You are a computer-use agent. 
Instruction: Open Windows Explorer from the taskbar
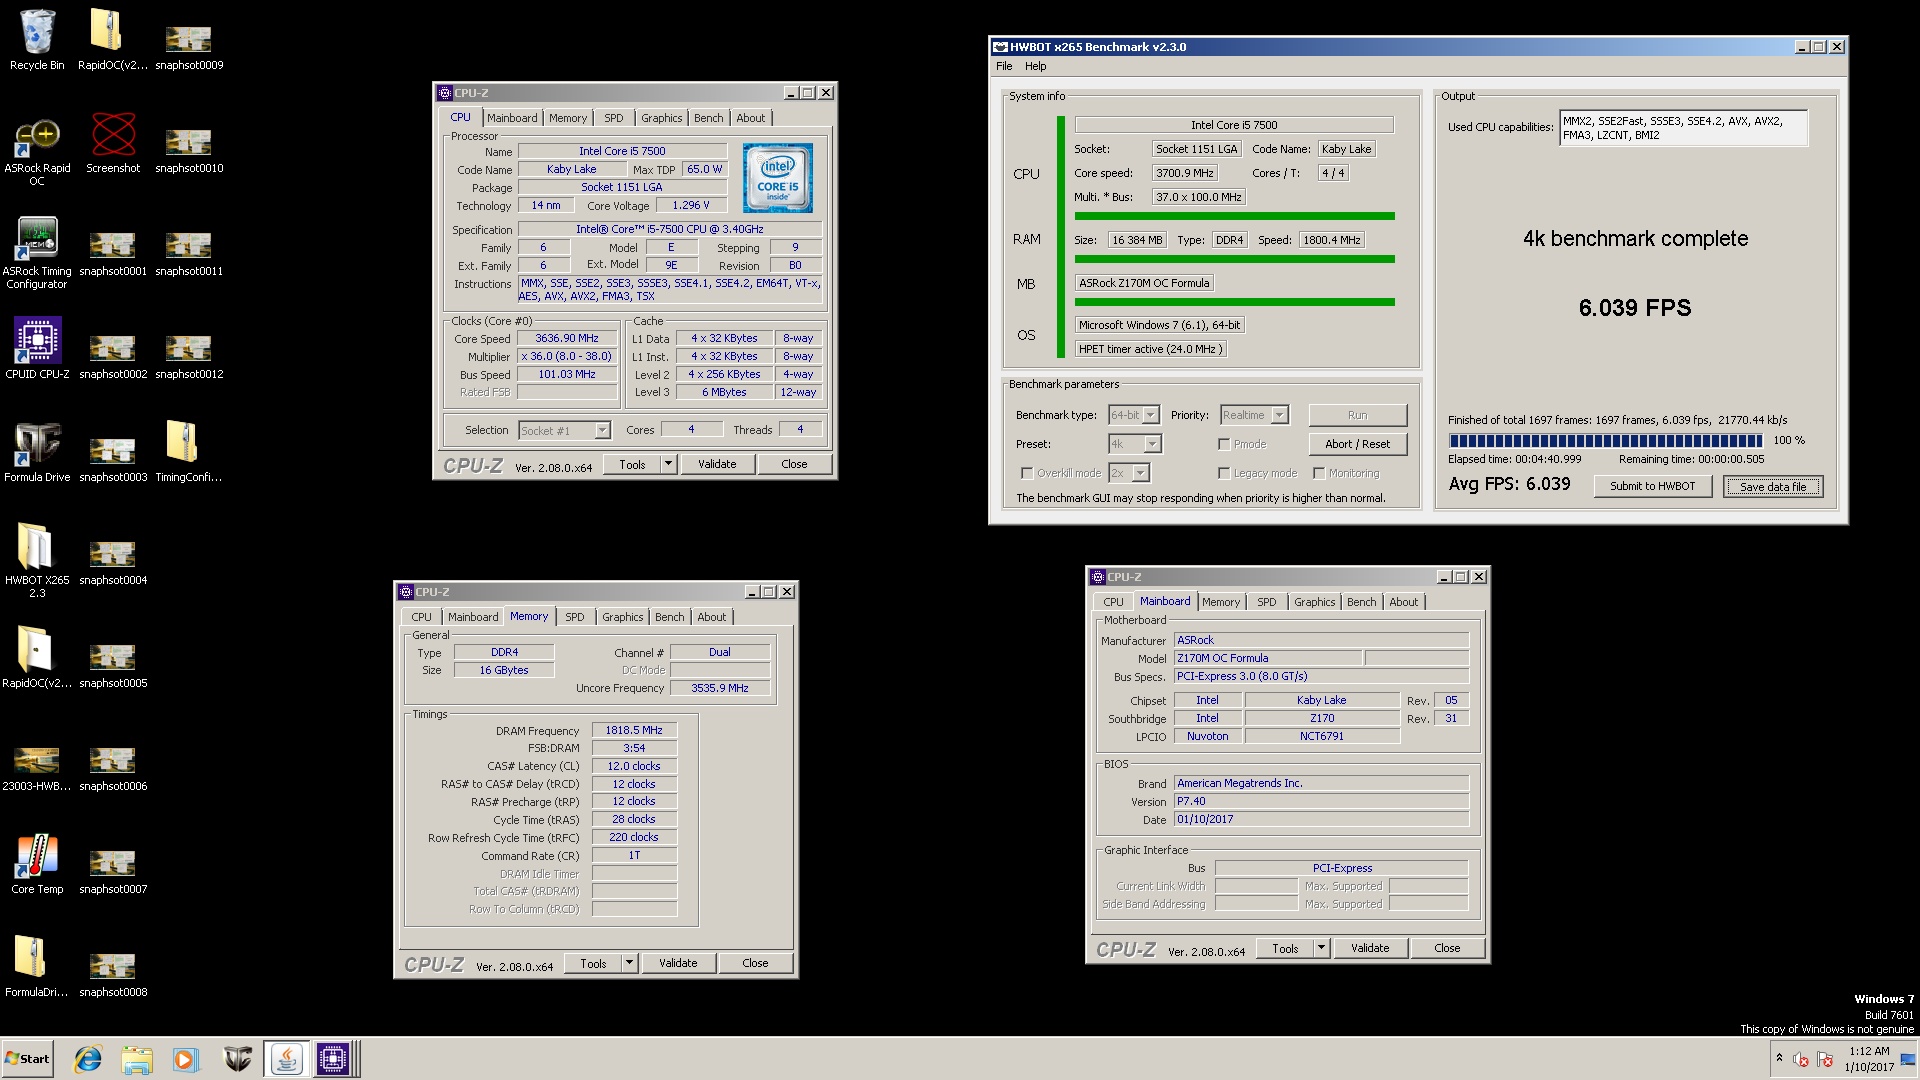tap(137, 1059)
